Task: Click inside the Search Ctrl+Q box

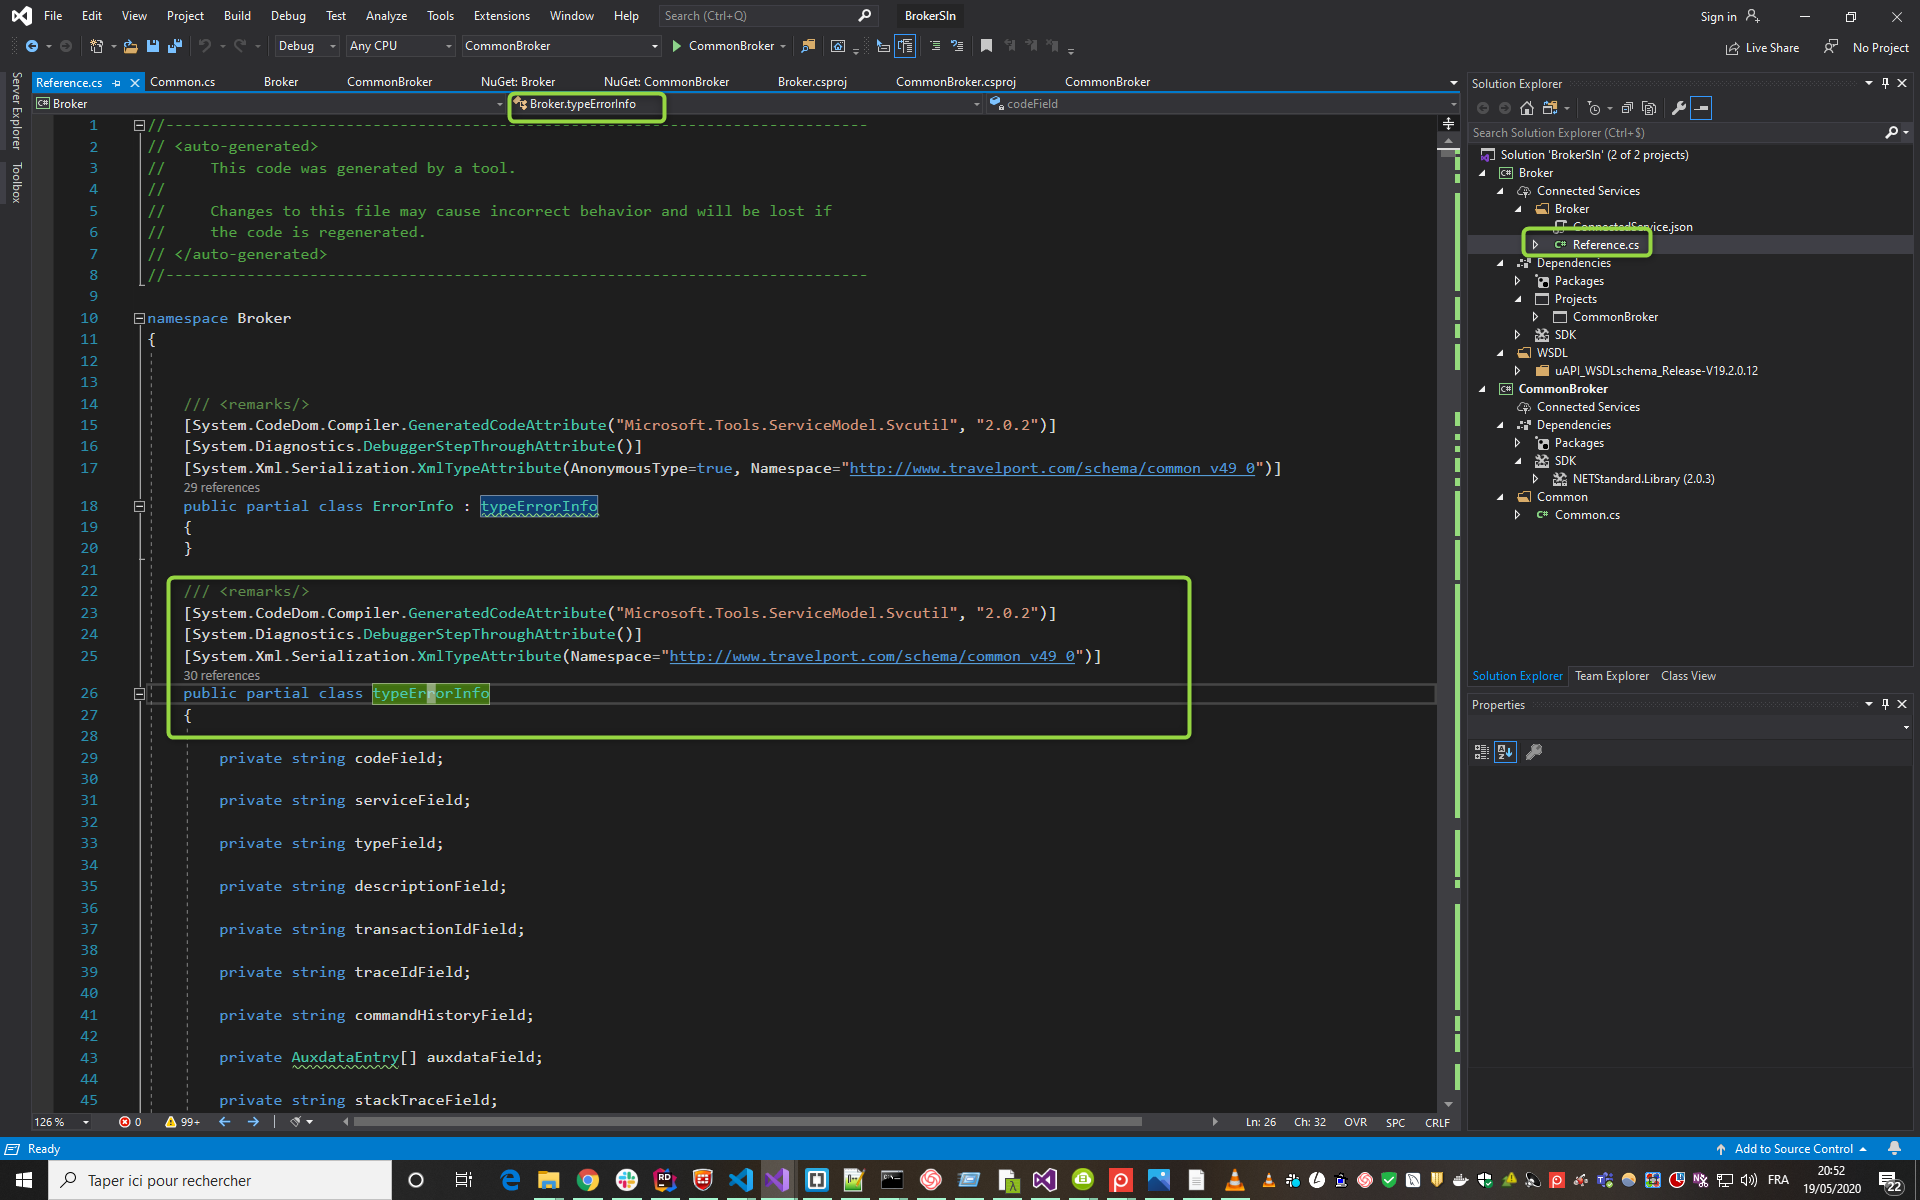Action: coord(760,15)
